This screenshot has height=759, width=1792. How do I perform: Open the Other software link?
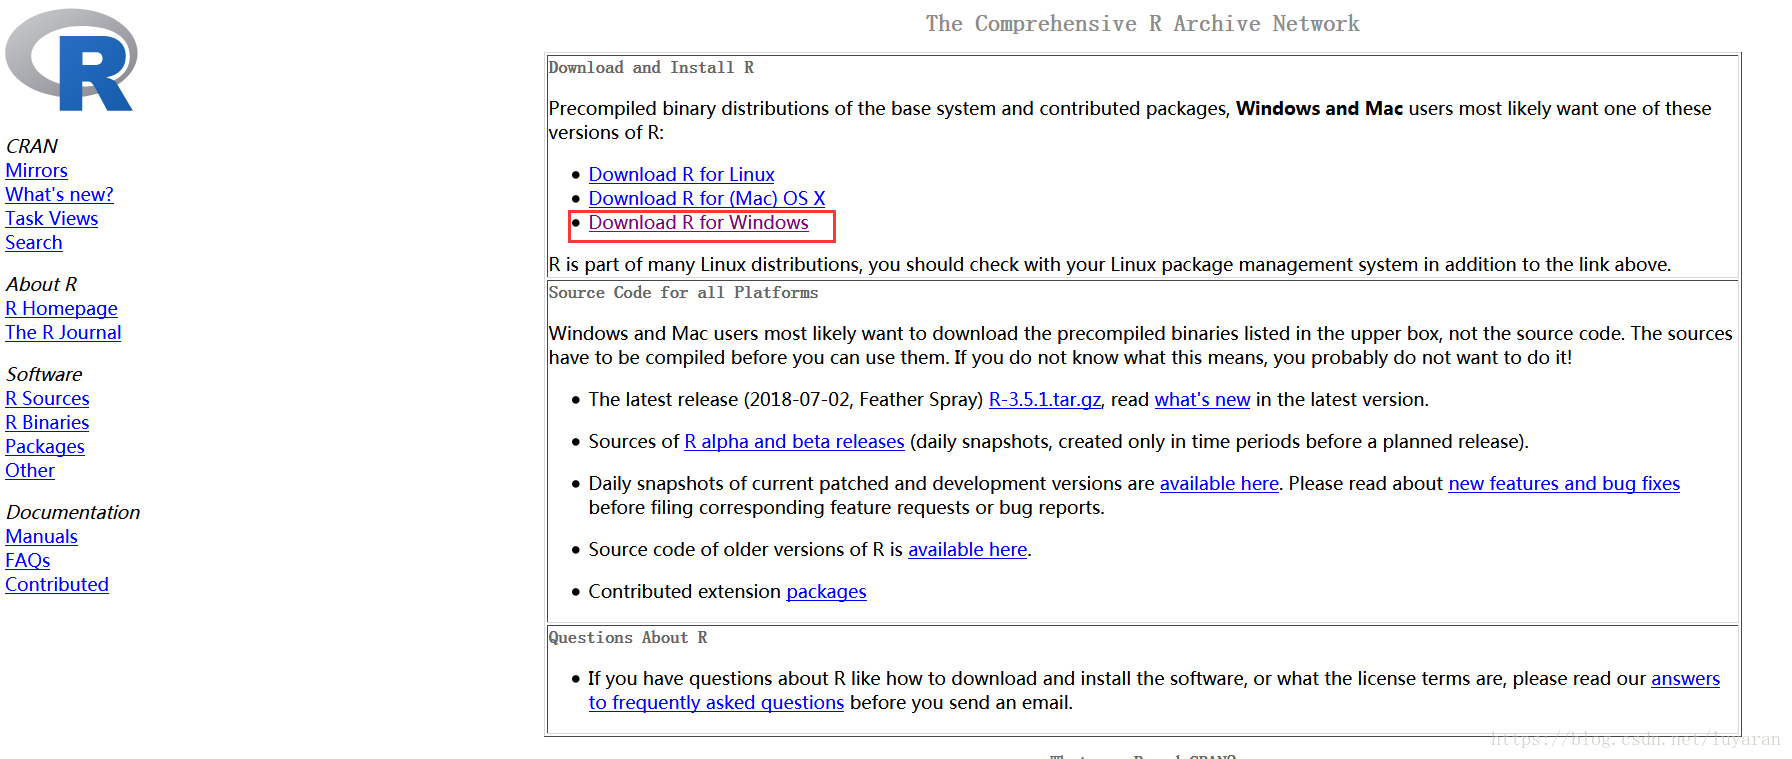coord(29,471)
